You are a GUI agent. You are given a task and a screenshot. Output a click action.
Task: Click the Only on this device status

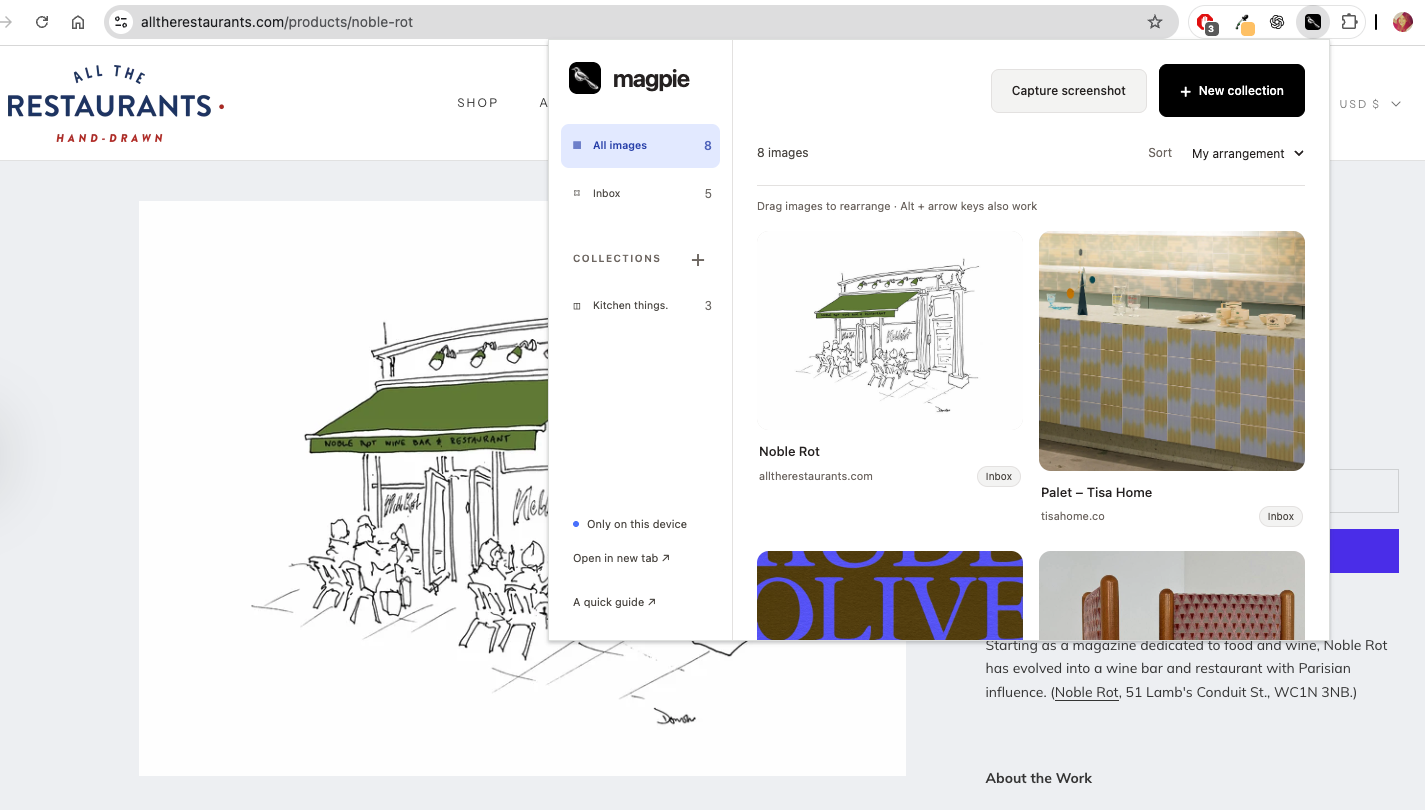pyautogui.click(x=630, y=524)
